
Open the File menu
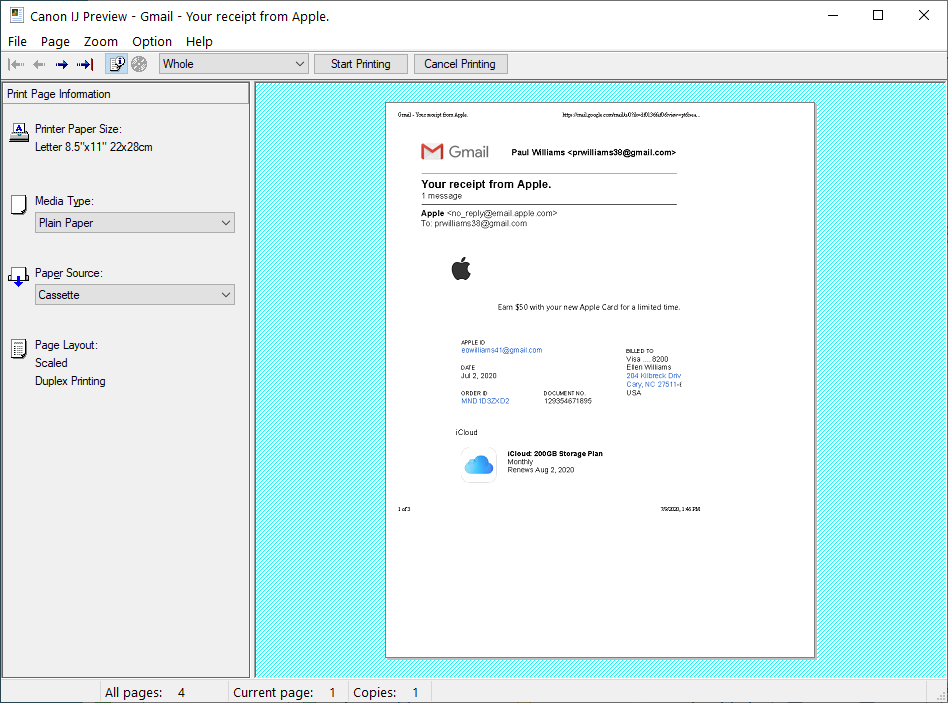point(18,41)
